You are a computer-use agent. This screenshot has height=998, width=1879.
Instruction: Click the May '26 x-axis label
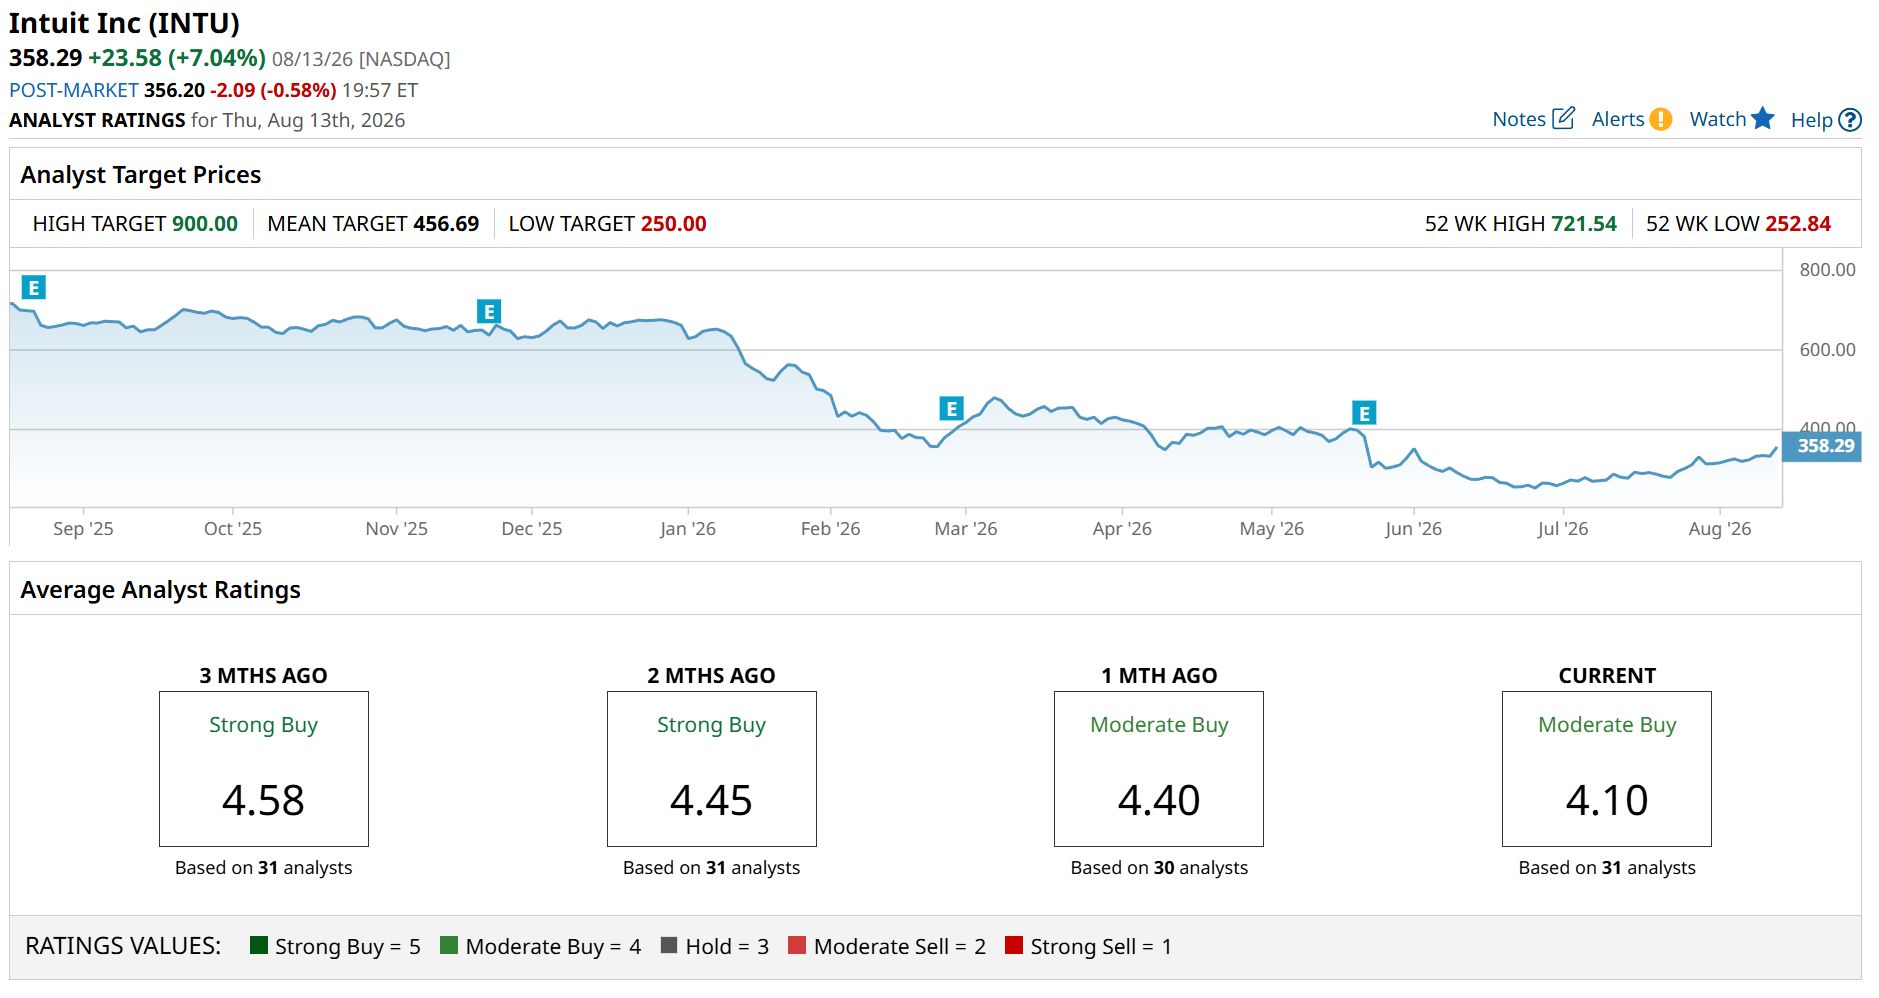(x=1272, y=529)
